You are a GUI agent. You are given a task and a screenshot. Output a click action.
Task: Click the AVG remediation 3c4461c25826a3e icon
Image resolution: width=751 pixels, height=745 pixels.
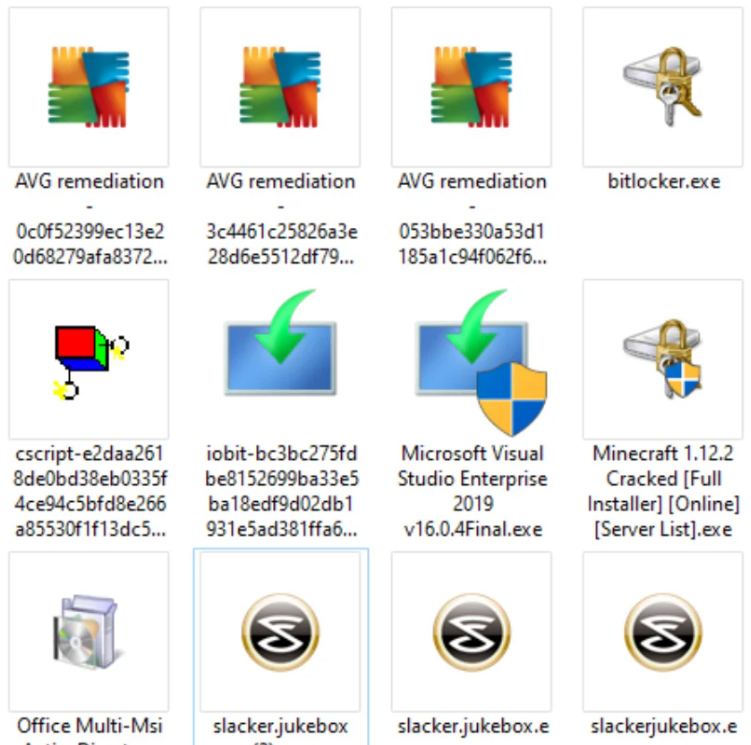pos(280,87)
